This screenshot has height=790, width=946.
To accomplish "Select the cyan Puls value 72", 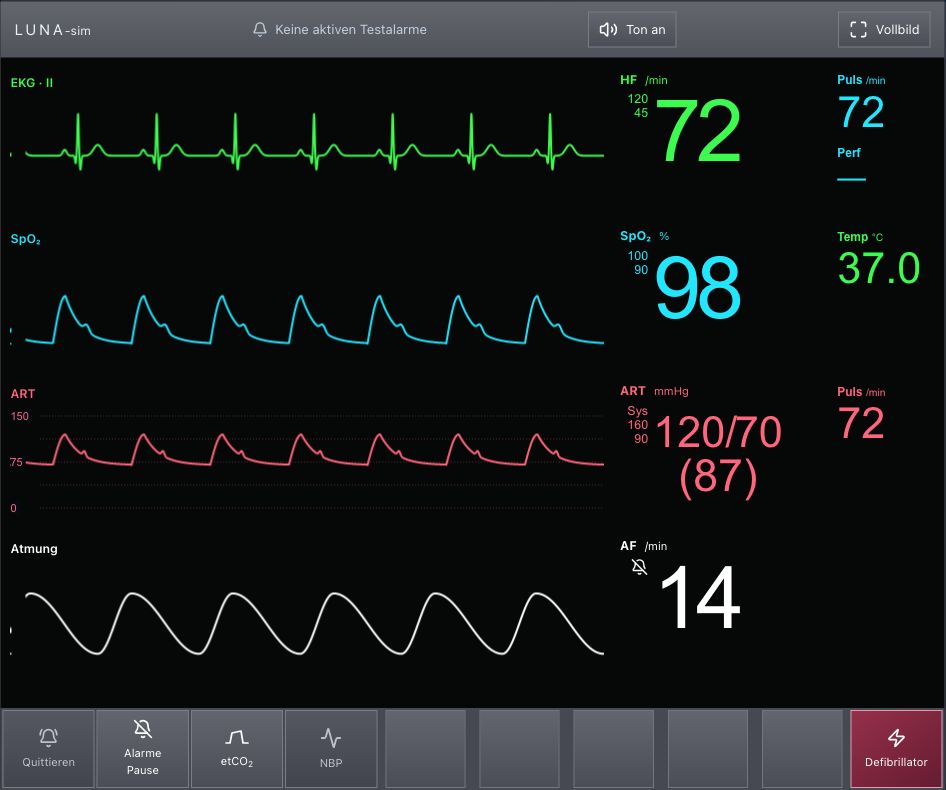I will (861, 112).
